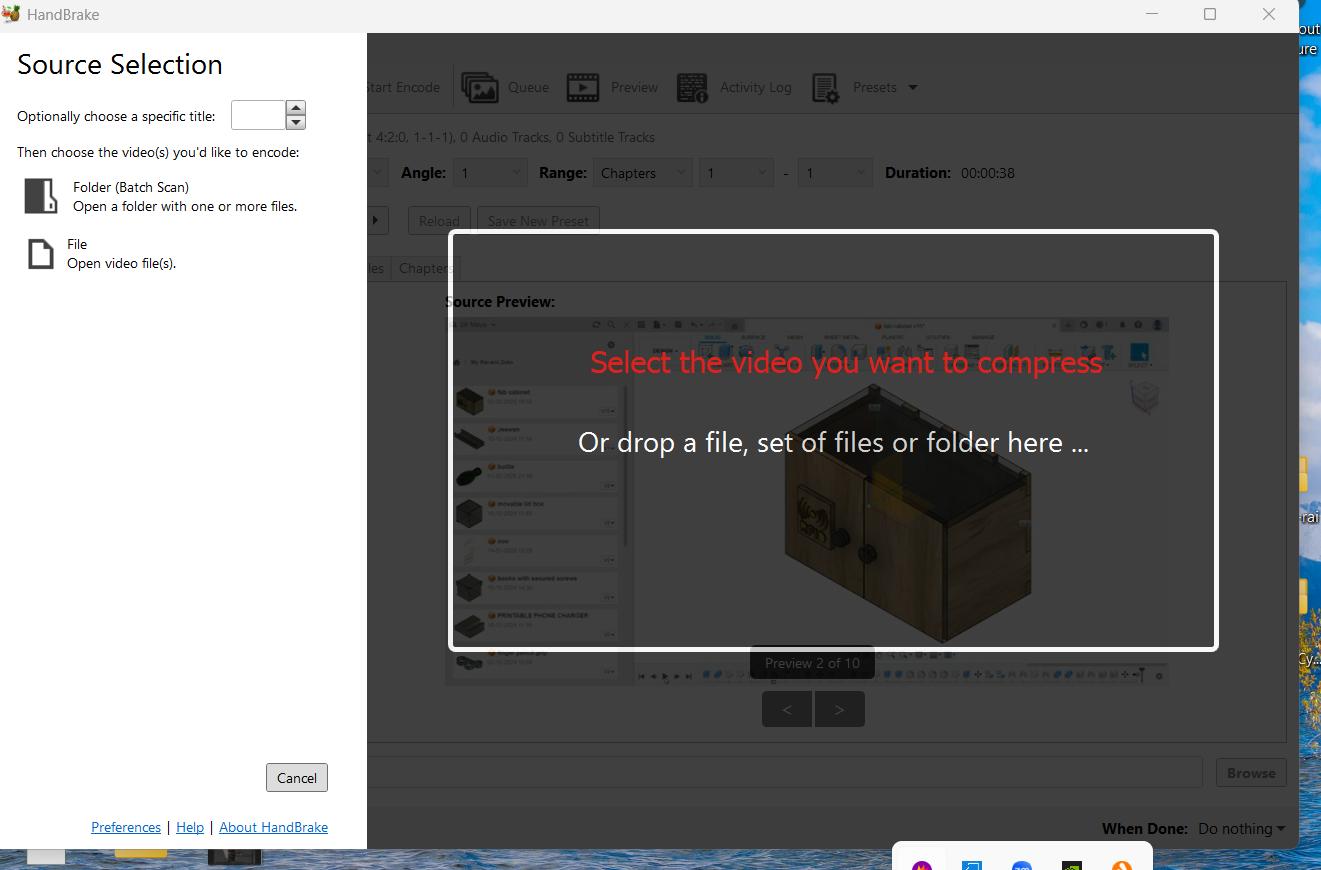Click the file drop area
Screen dimensions: 1321x870
(833, 441)
